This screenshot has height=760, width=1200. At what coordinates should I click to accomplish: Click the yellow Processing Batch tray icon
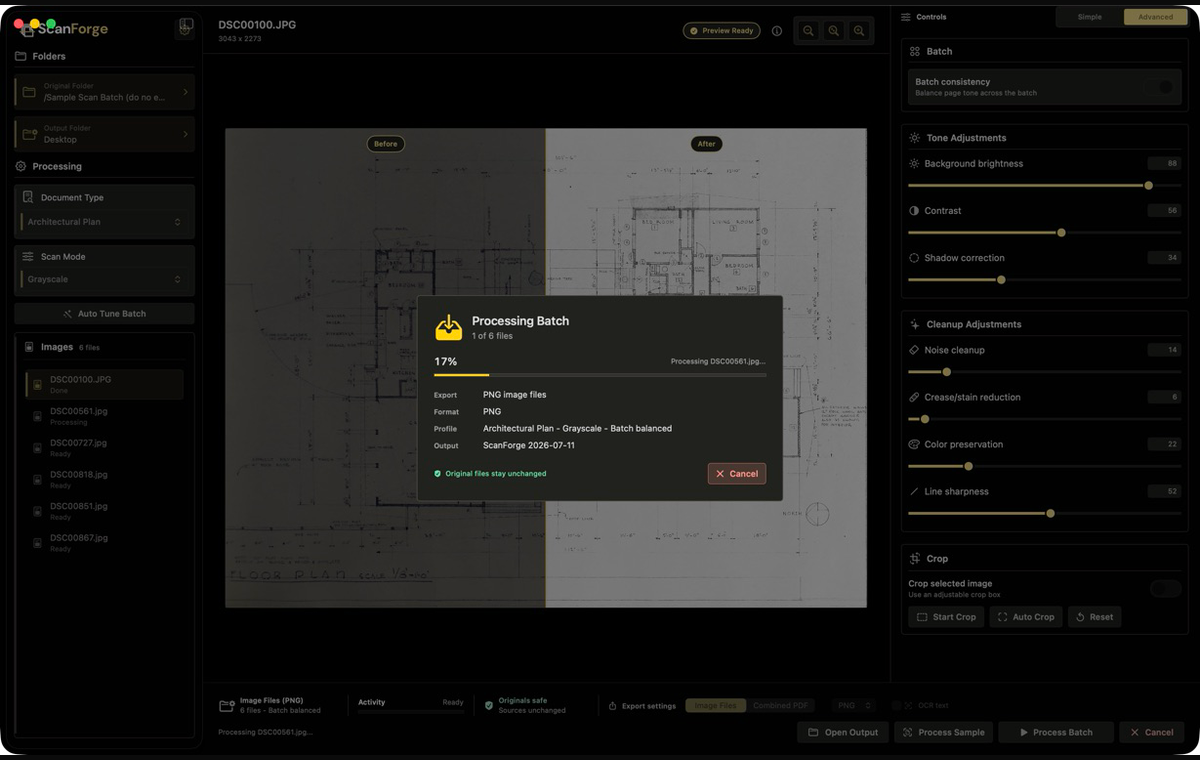tap(449, 327)
